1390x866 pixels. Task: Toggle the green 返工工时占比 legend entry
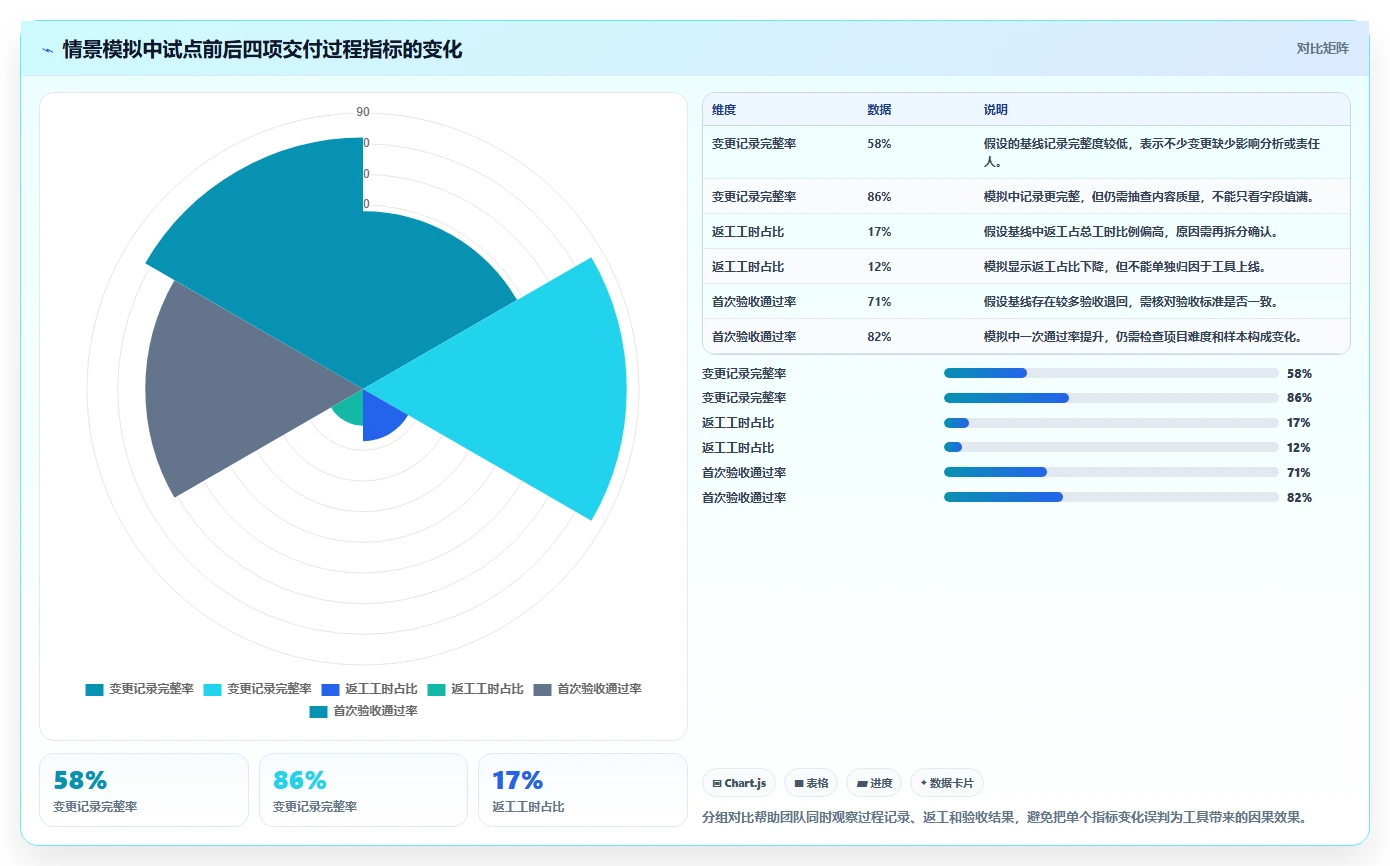(x=476, y=689)
